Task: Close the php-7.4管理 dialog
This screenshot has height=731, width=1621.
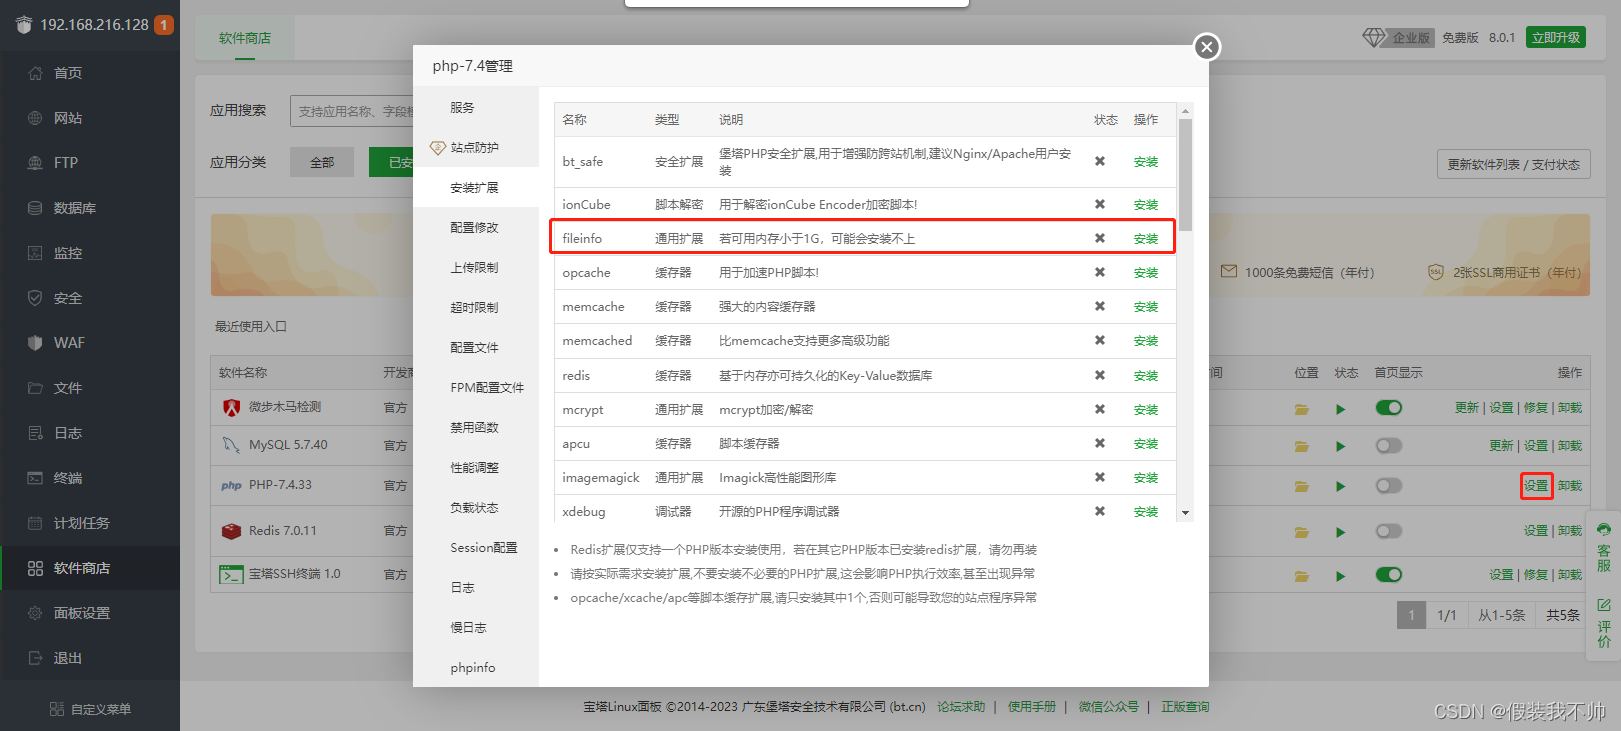Action: tap(1207, 46)
